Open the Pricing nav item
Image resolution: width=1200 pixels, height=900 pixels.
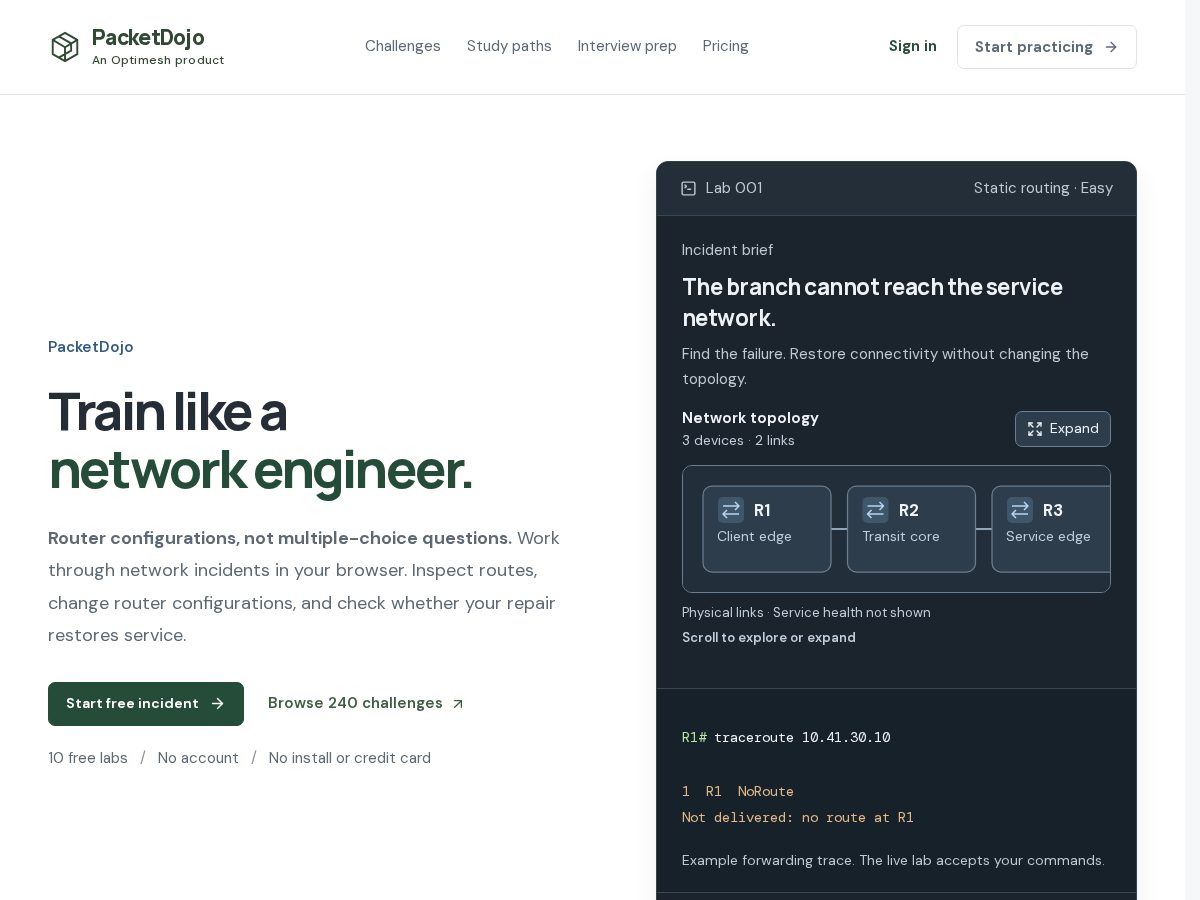(725, 46)
